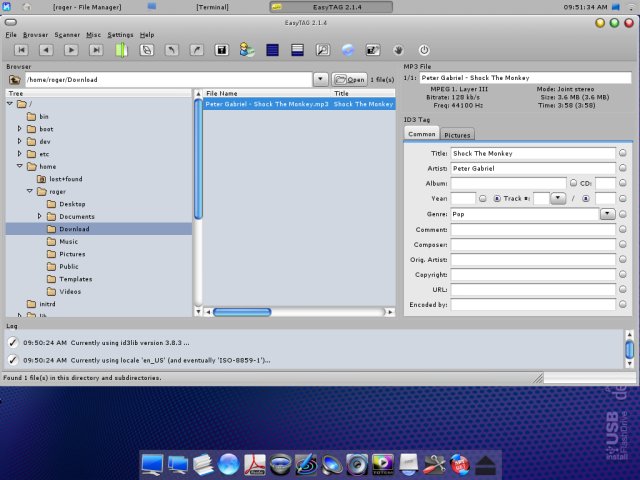Expand the Documents folder in tree

[40, 216]
